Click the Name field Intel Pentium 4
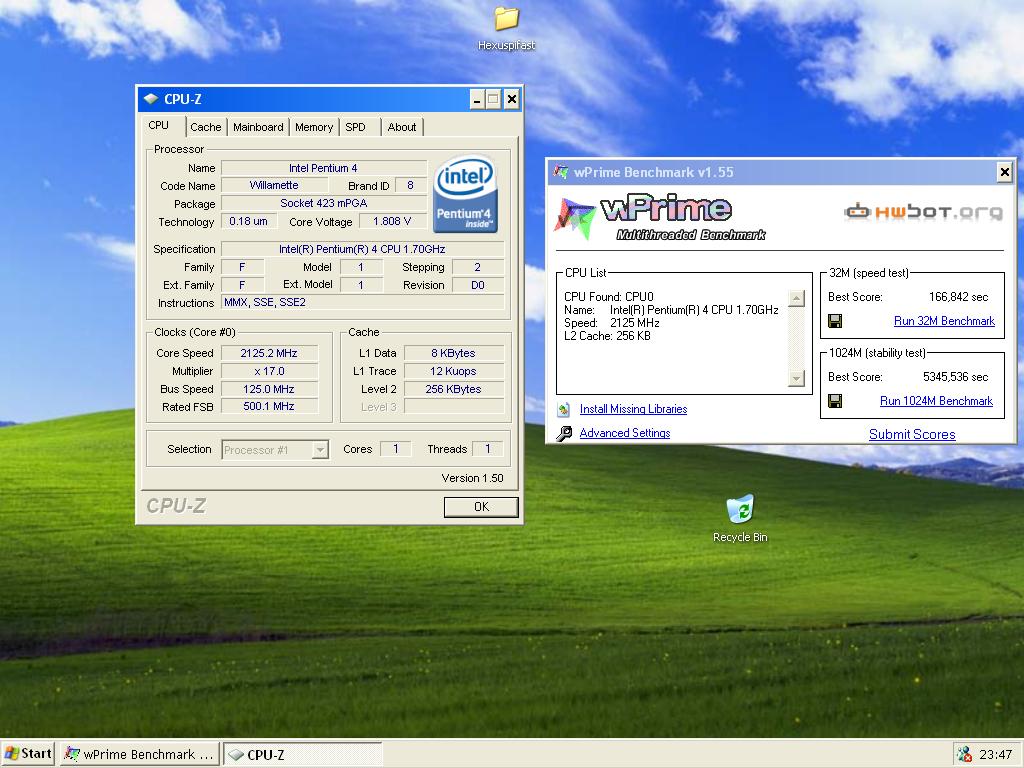This screenshot has width=1024, height=768. click(x=324, y=168)
